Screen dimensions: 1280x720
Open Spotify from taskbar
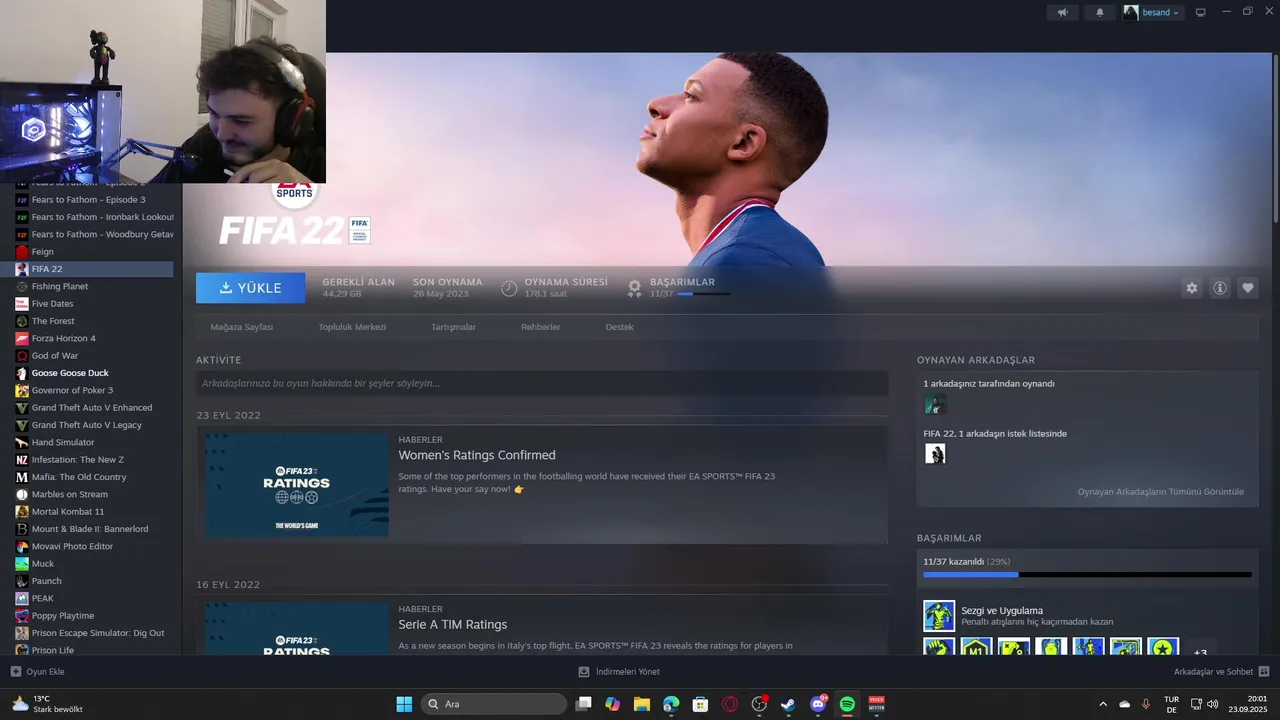[847, 704]
